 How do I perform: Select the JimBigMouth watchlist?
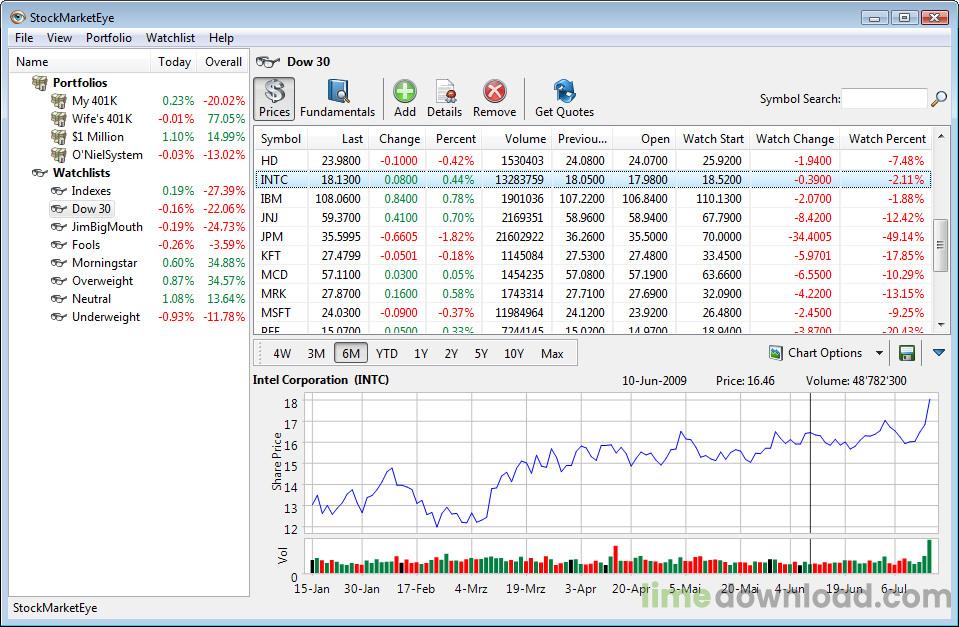point(106,226)
